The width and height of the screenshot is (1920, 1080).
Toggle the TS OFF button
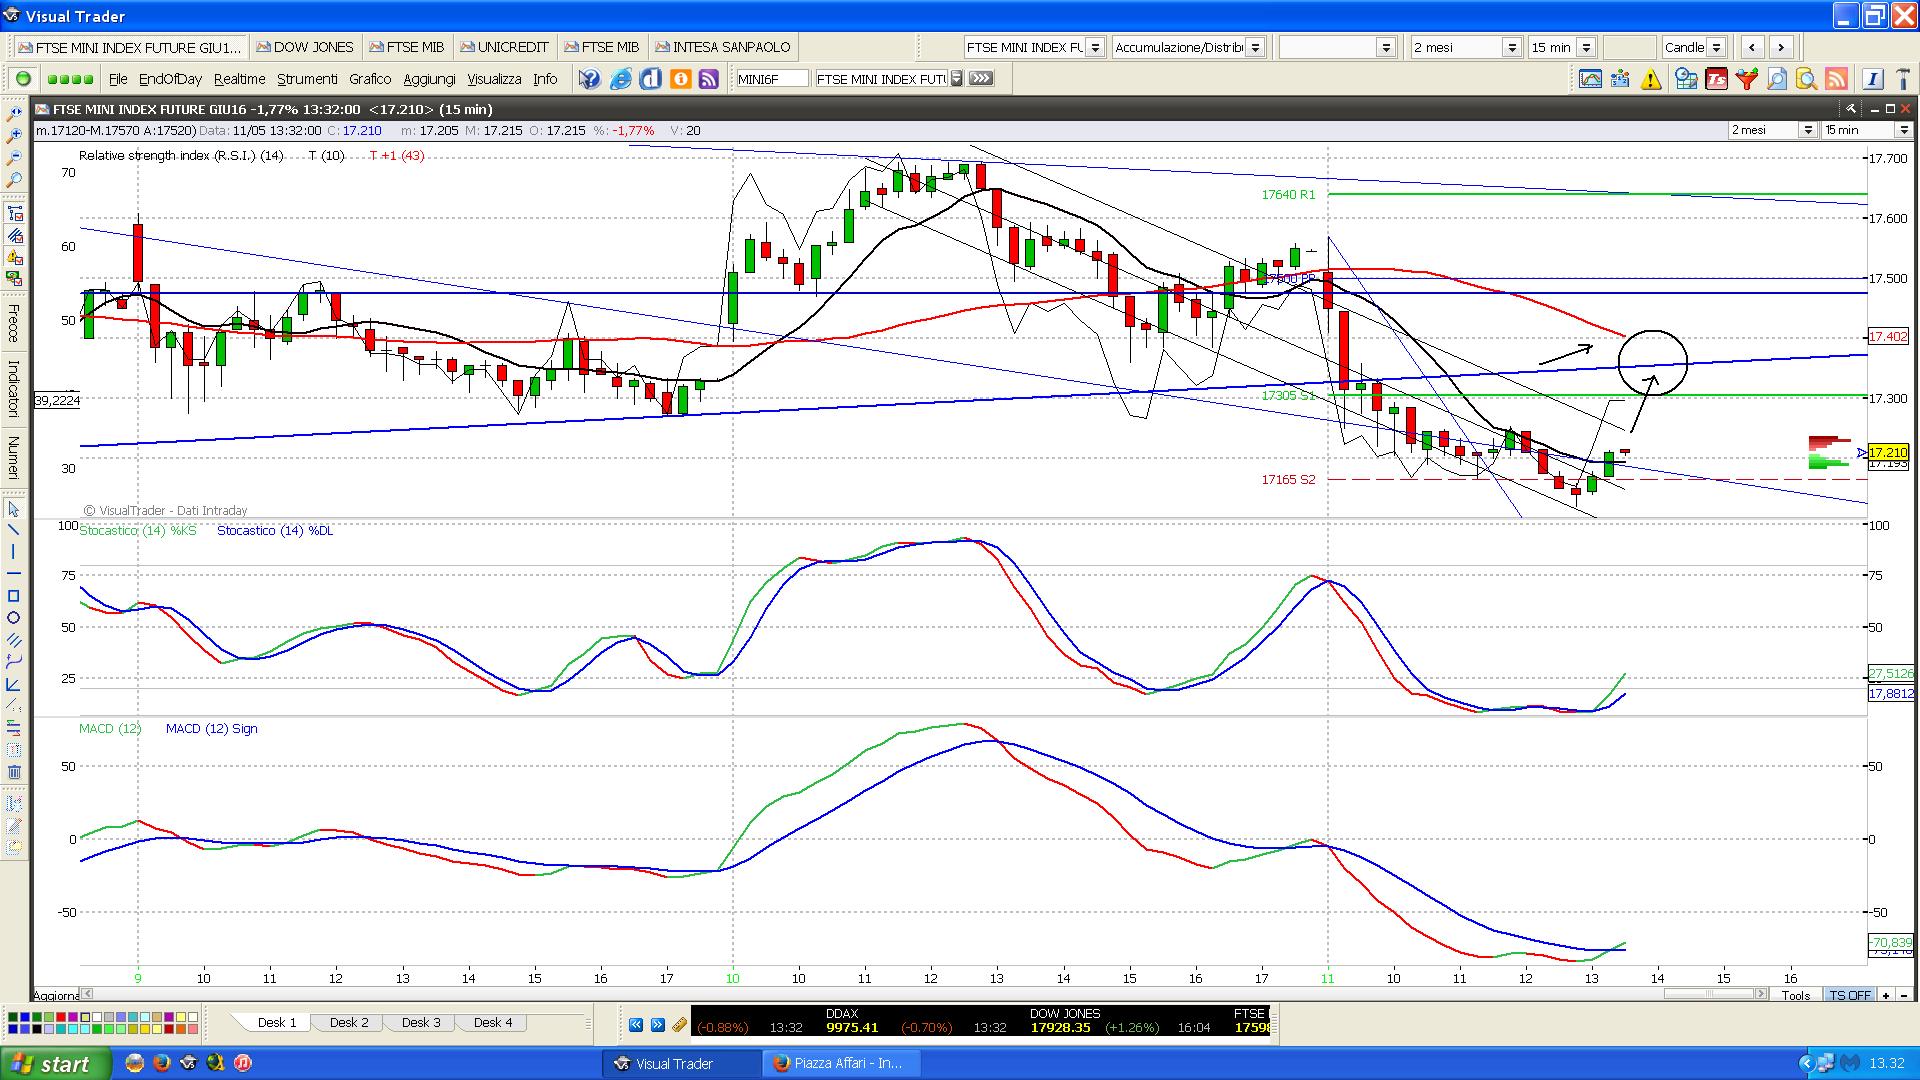point(1850,995)
